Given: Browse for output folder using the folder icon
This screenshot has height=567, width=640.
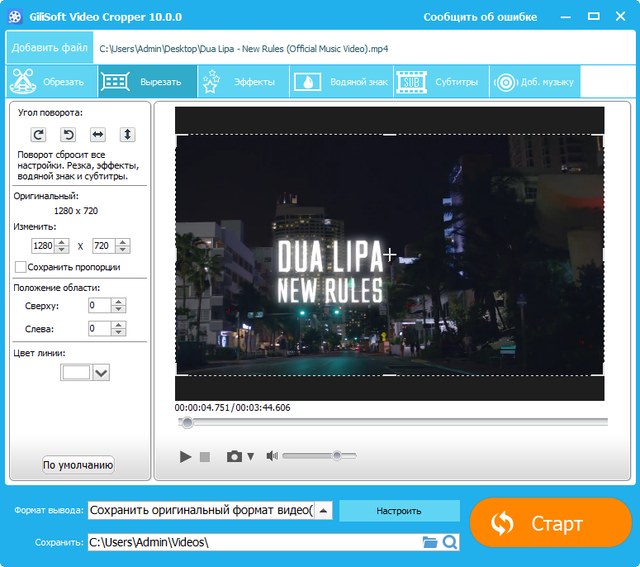Looking at the screenshot, I should point(430,542).
